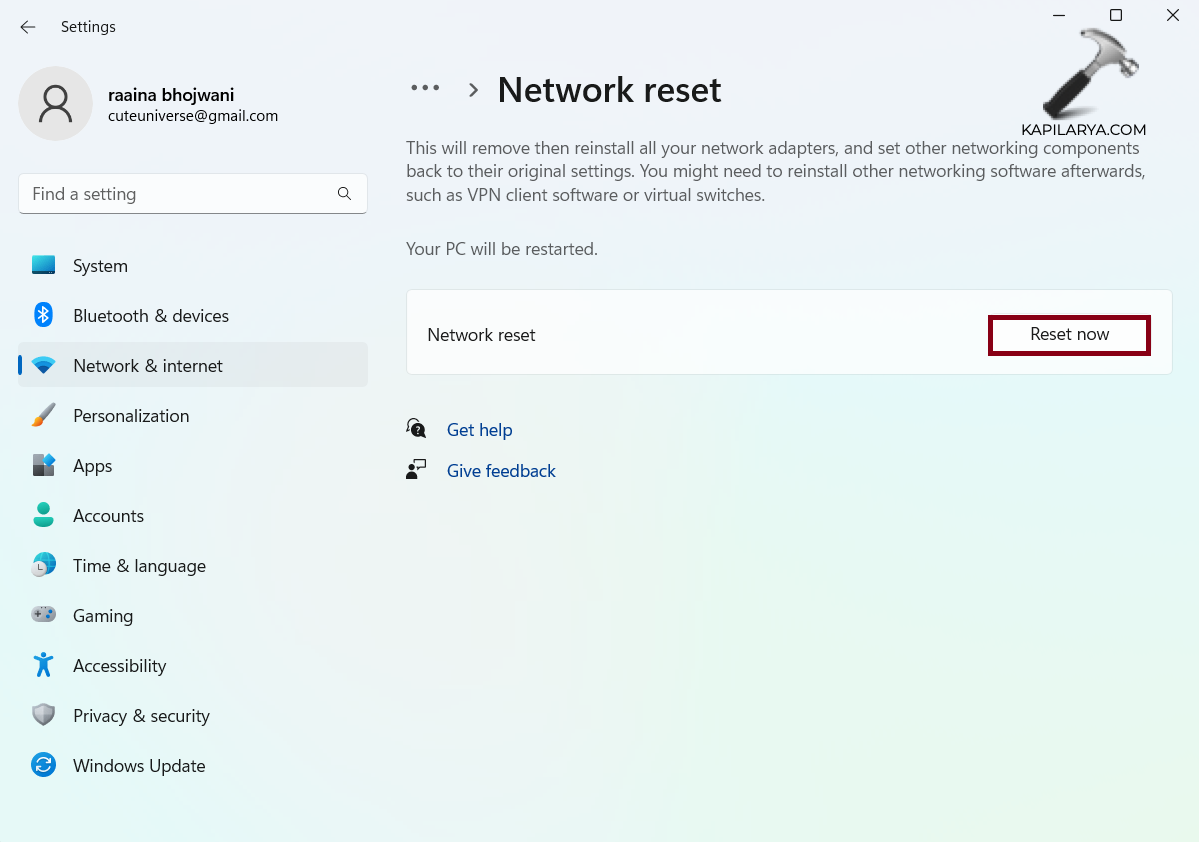Expand the breadcrumb ellipsis menu
This screenshot has height=842, width=1199.
pos(425,89)
